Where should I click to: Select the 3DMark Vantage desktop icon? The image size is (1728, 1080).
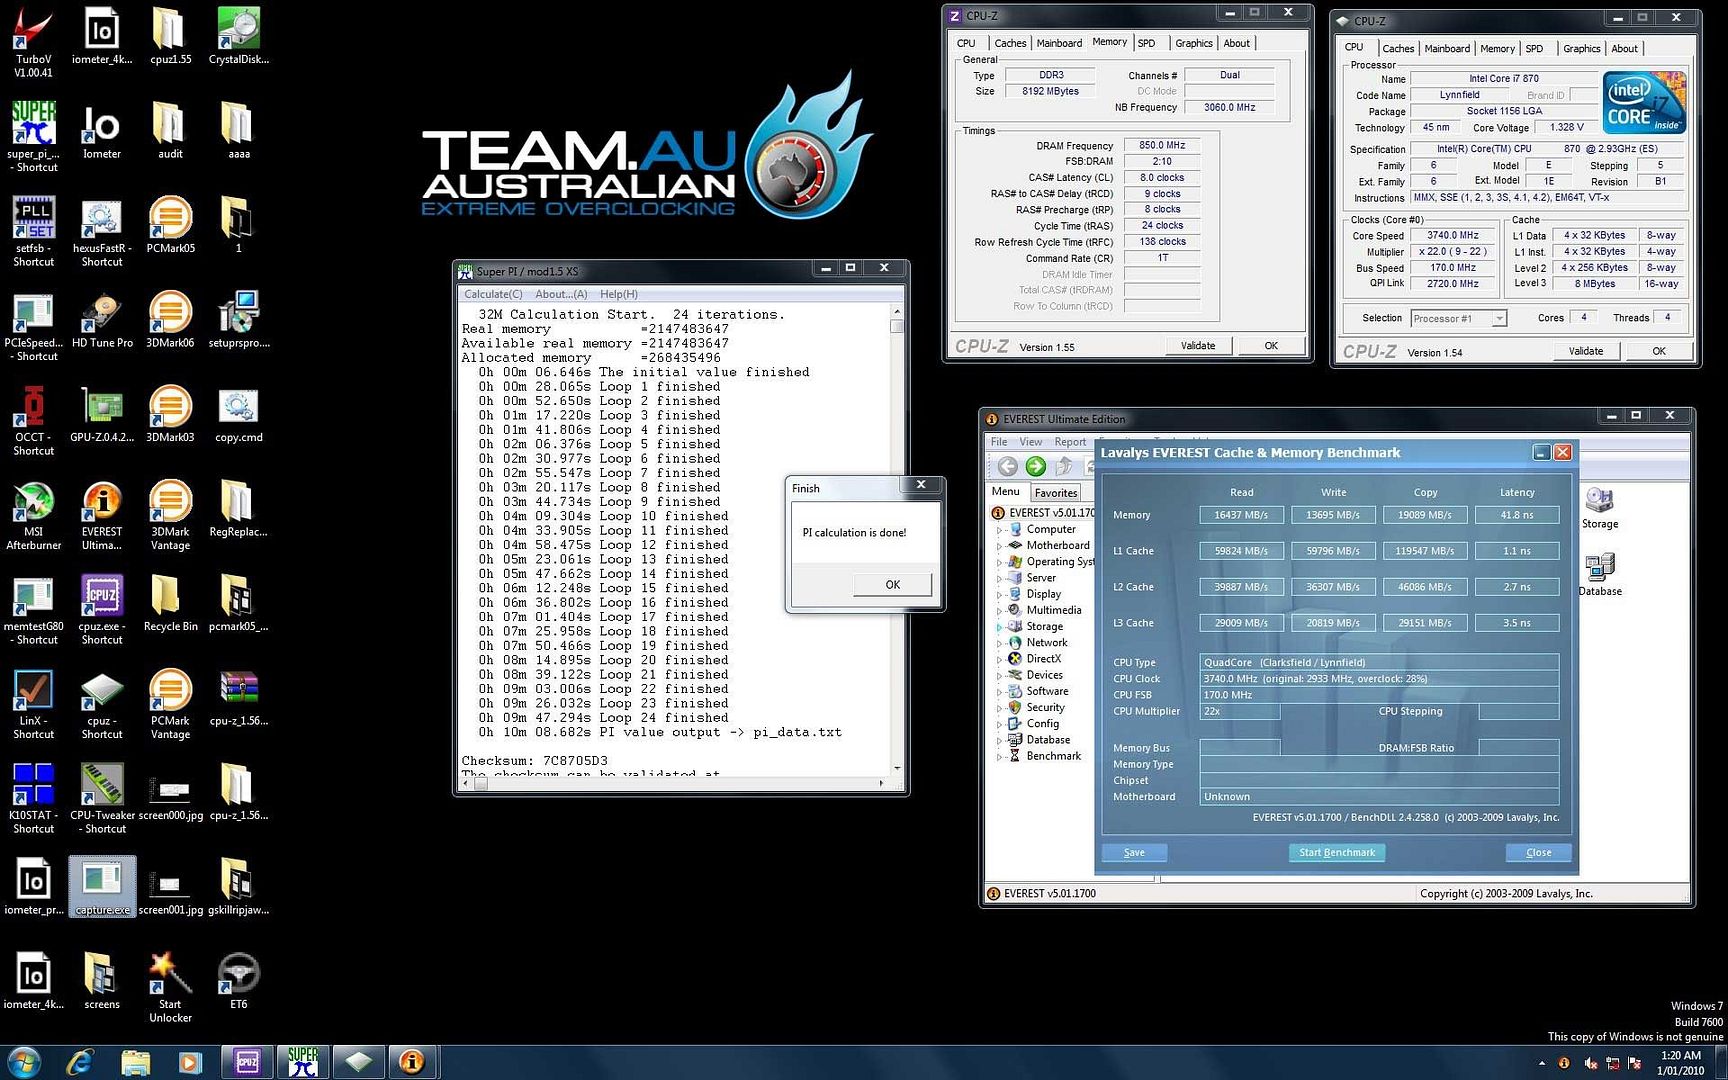click(170, 514)
